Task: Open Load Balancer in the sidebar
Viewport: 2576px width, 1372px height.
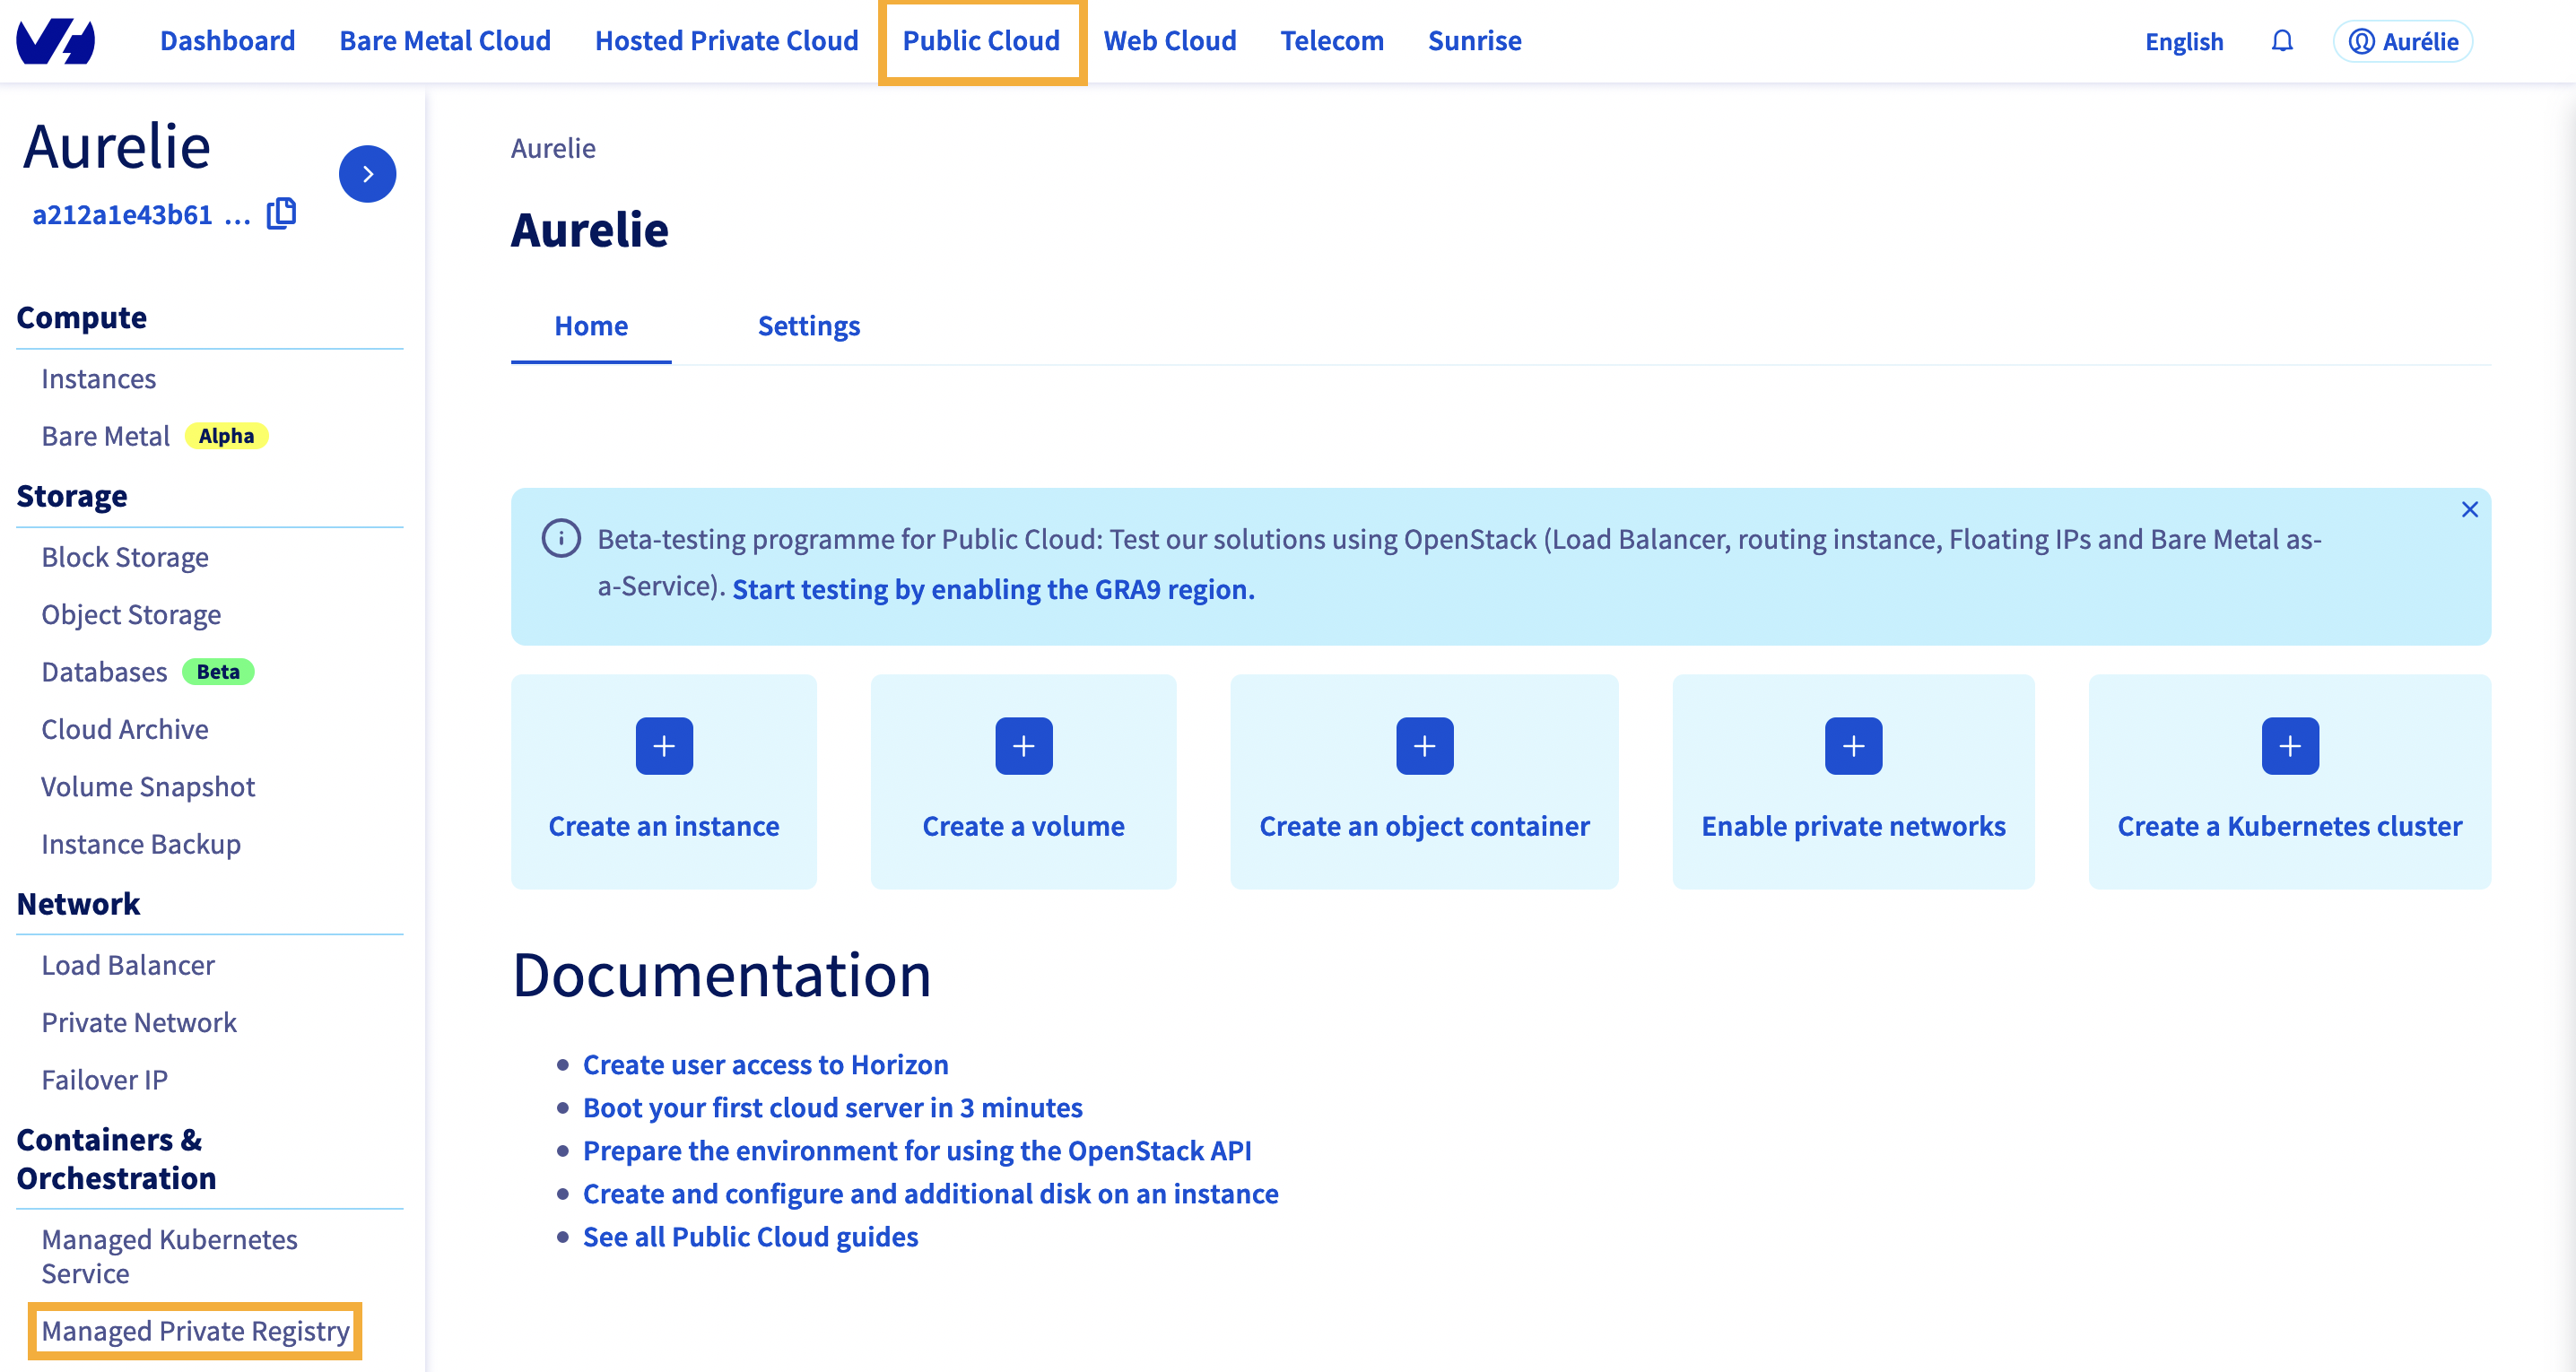Action: 128,965
